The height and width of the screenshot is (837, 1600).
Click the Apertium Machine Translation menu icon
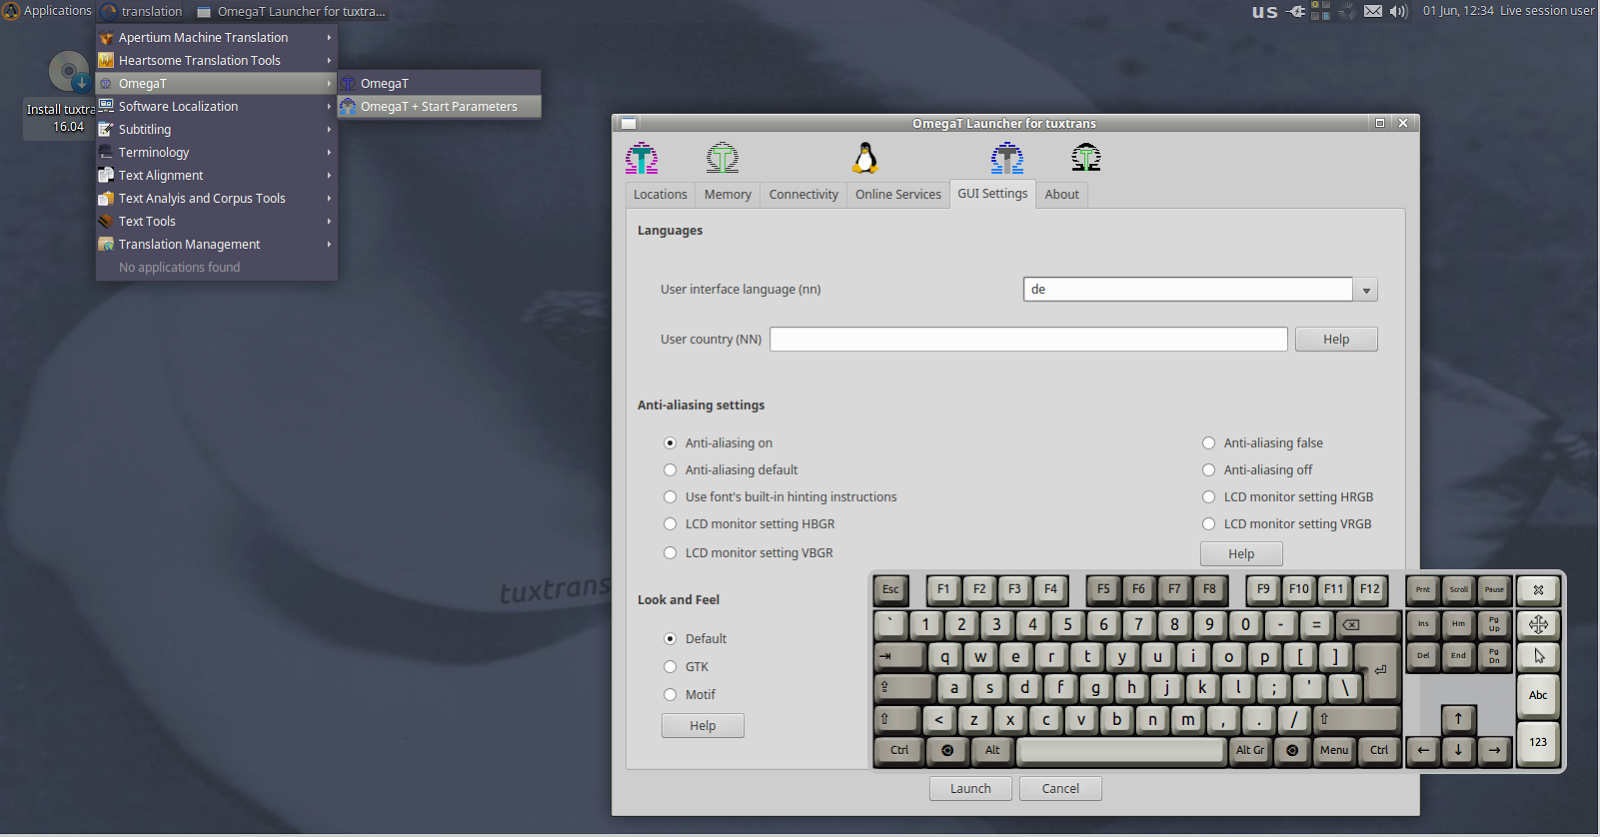coord(106,38)
